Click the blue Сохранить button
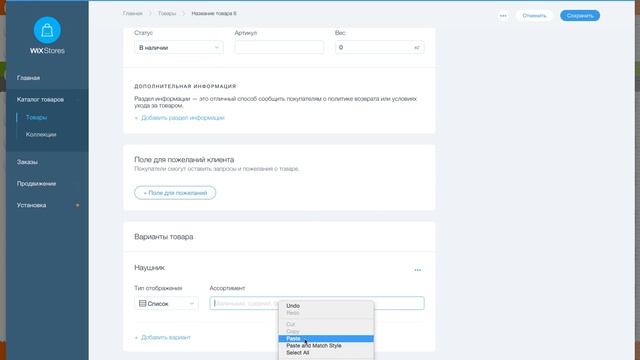Image resolution: width=640 pixels, height=360 pixels. click(580, 16)
